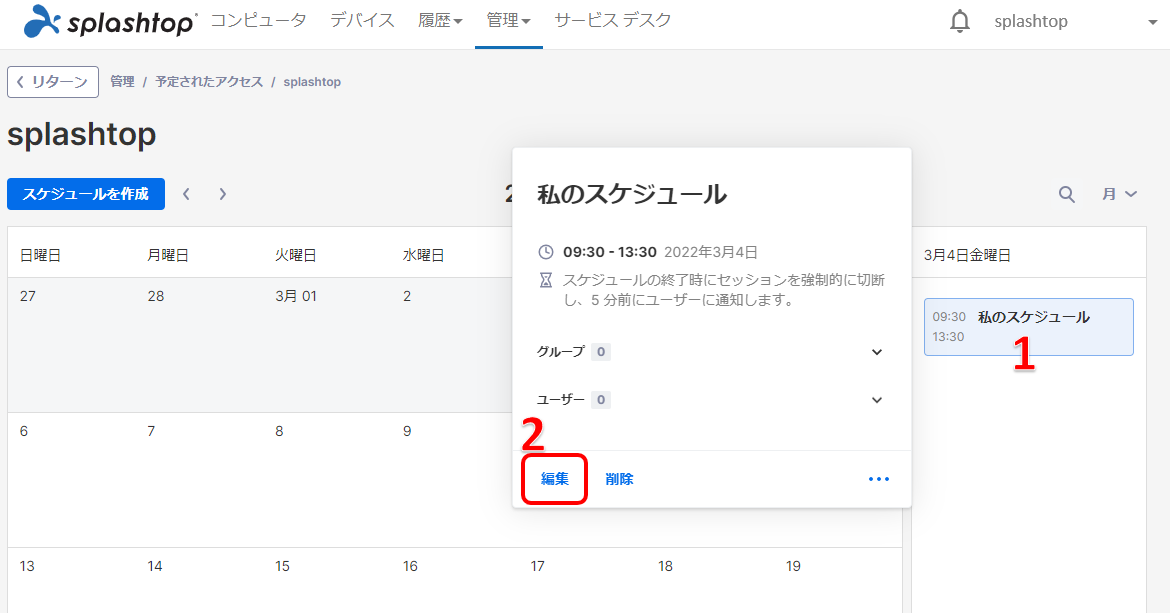Click the 私のスケジュール popup title

(632, 195)
